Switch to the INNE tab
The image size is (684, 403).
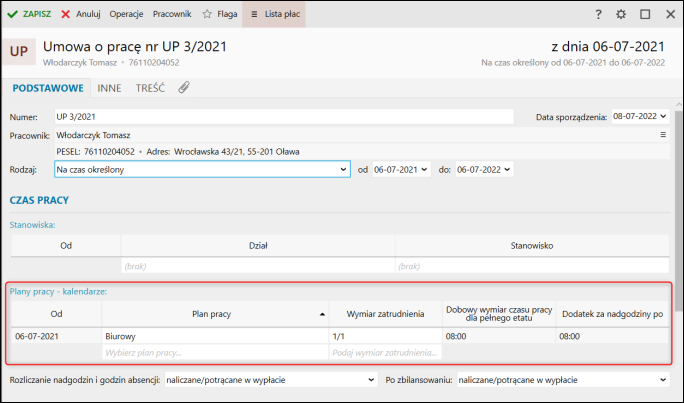coord(109,88)
